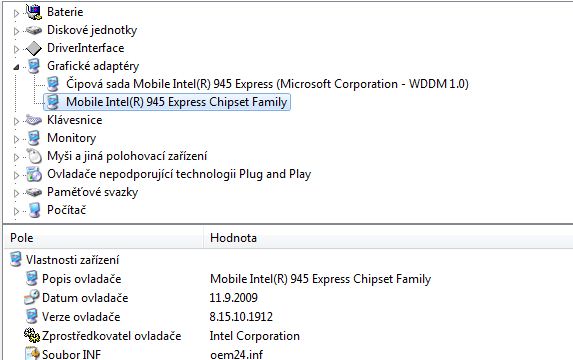573x360 pixels.
Task: Sort by the Pole column header
Action: click(103, 238)
